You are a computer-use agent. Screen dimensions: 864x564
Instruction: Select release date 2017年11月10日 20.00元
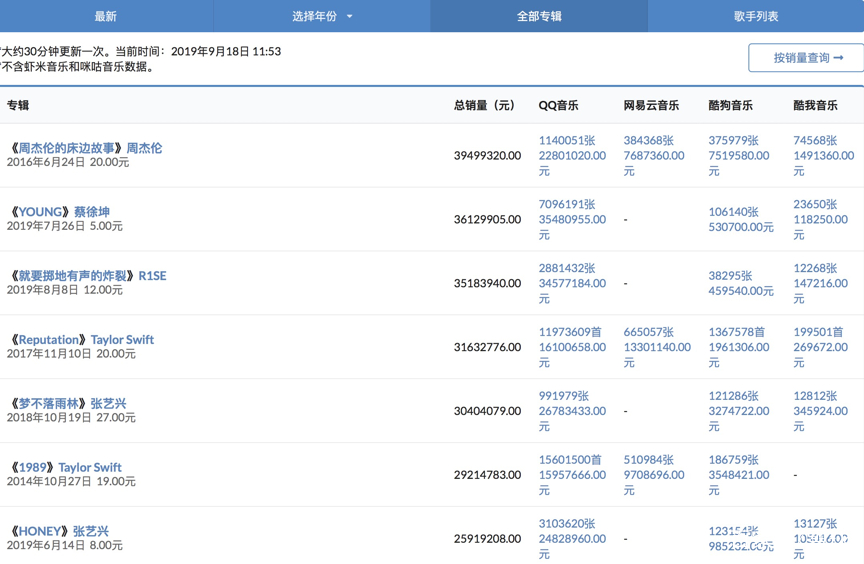[x=71, y=354]
